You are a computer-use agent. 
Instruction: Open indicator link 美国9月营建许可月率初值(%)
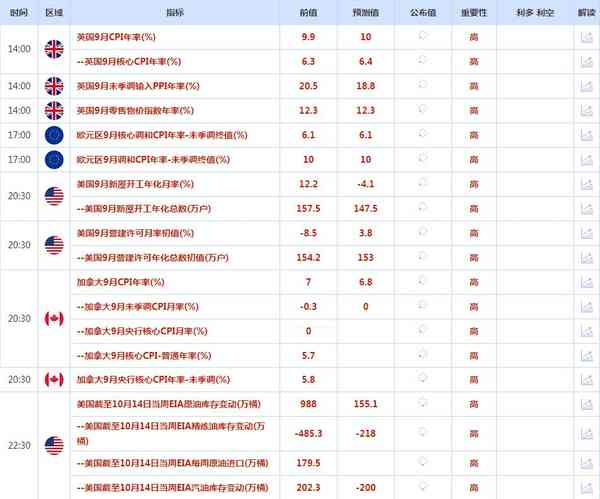pos(135,233)
